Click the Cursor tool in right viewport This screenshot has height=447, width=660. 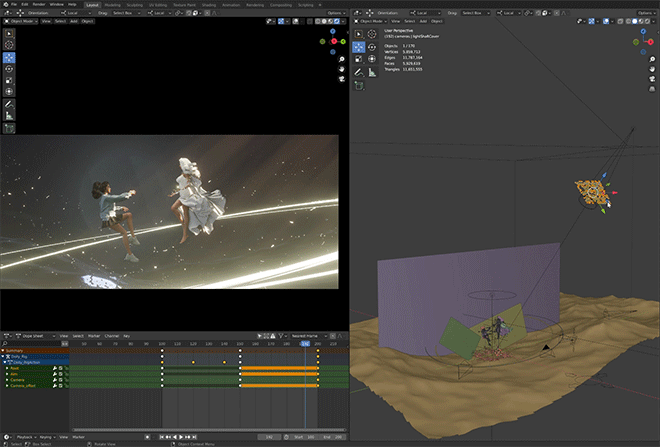[x=372, y=34]
